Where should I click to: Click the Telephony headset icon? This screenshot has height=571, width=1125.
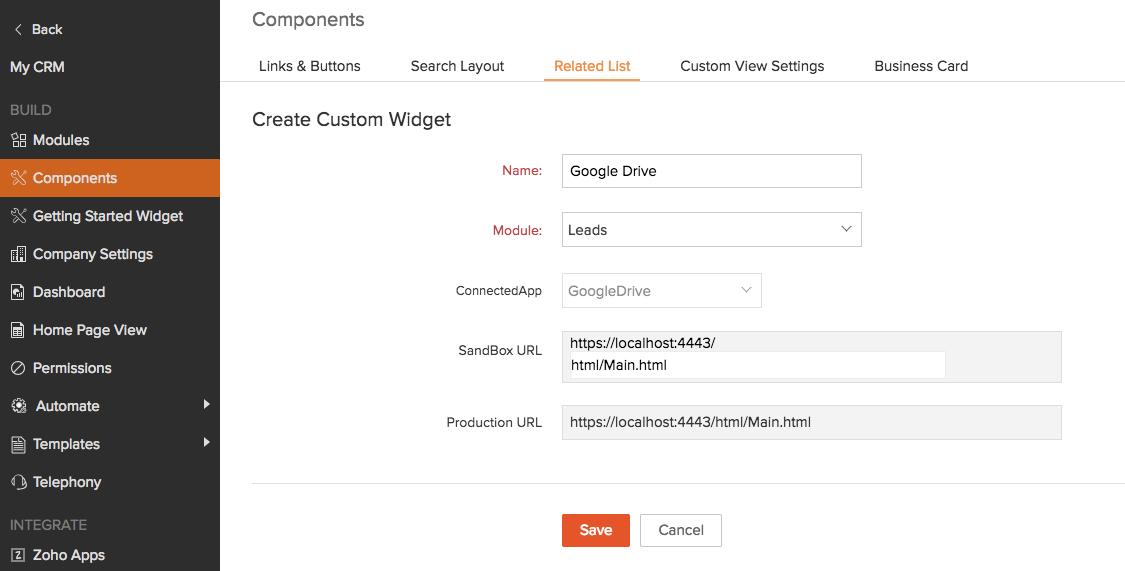[x=18, y=482]
